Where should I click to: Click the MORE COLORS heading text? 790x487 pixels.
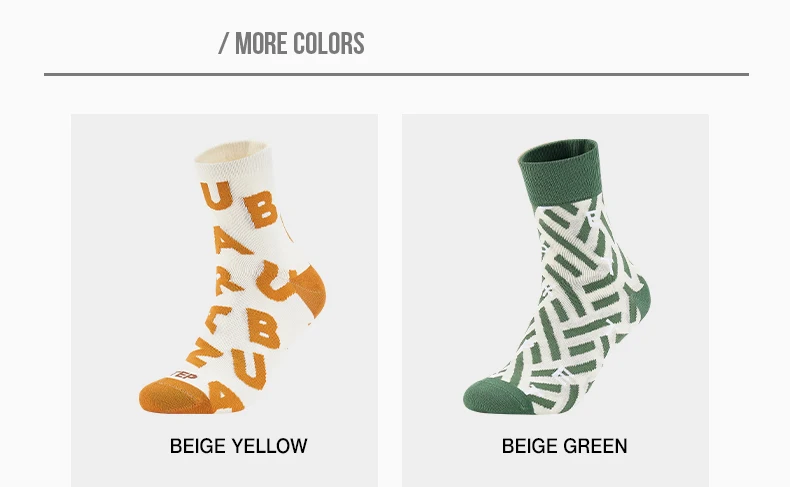[x=300, y=44]
